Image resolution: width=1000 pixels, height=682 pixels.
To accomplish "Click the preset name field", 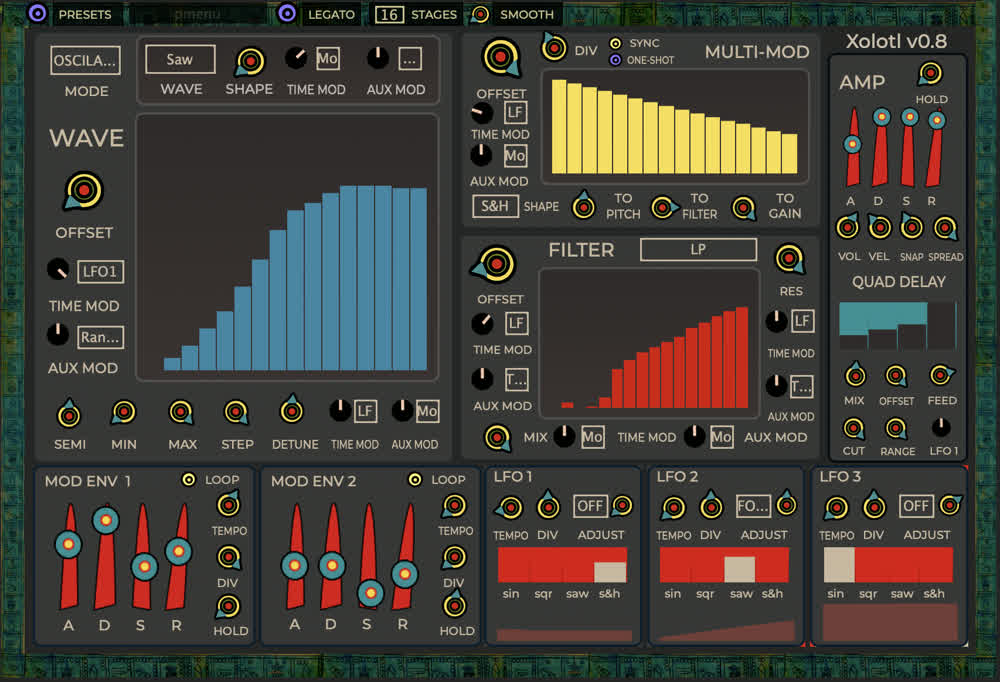I will (197, 14).
